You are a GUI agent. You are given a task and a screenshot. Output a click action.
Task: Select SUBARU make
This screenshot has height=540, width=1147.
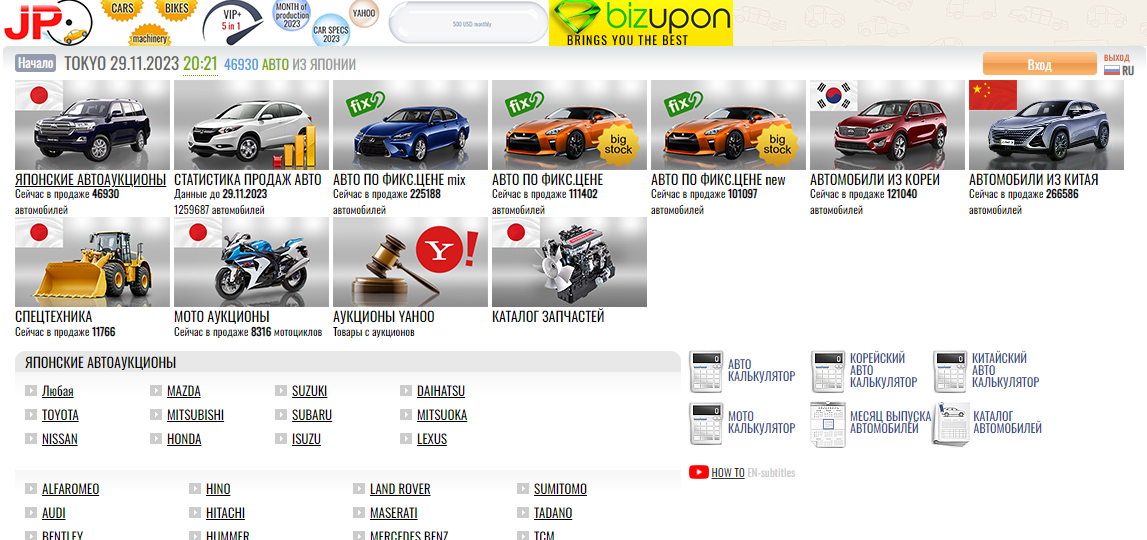pos(312,415)
